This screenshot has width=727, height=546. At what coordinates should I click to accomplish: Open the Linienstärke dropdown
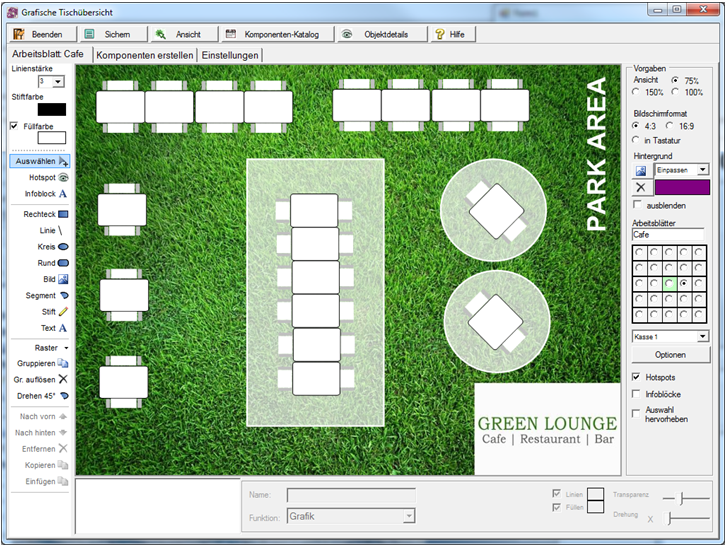click(x=58, y=81)
